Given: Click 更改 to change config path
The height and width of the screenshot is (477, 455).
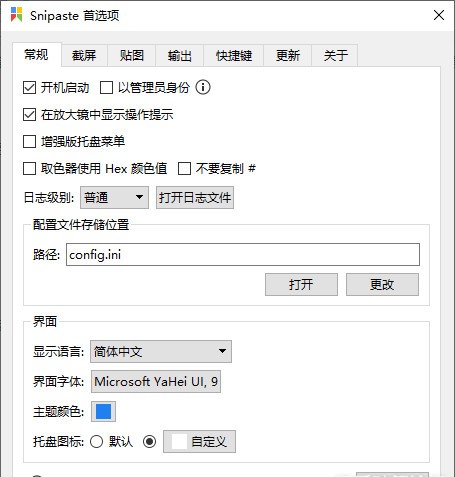Looking at the screenshot, I should coord(382,285).
